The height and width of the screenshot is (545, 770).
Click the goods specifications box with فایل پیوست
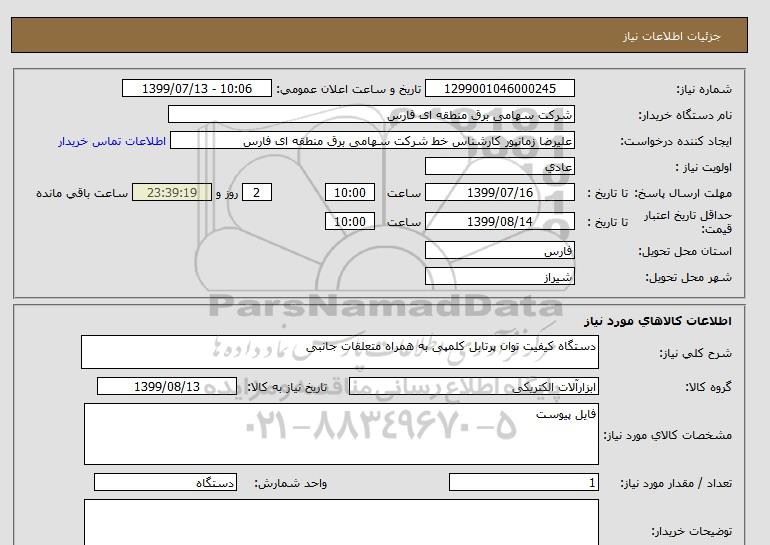tap(341, 434)
